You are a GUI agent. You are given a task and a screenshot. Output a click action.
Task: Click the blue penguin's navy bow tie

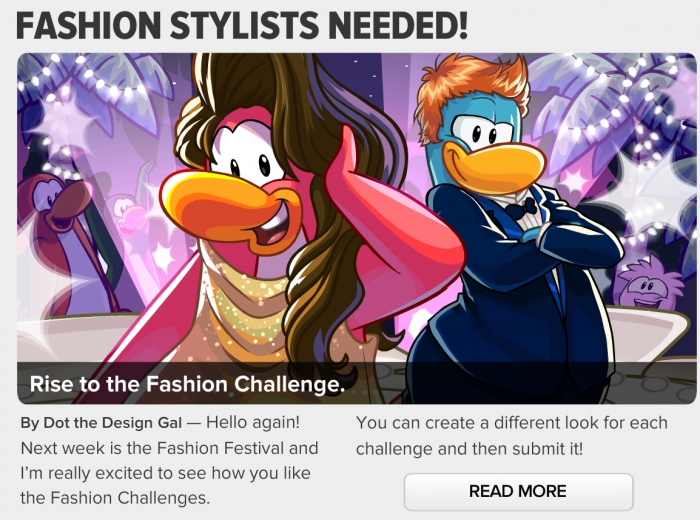coord(521,209)
